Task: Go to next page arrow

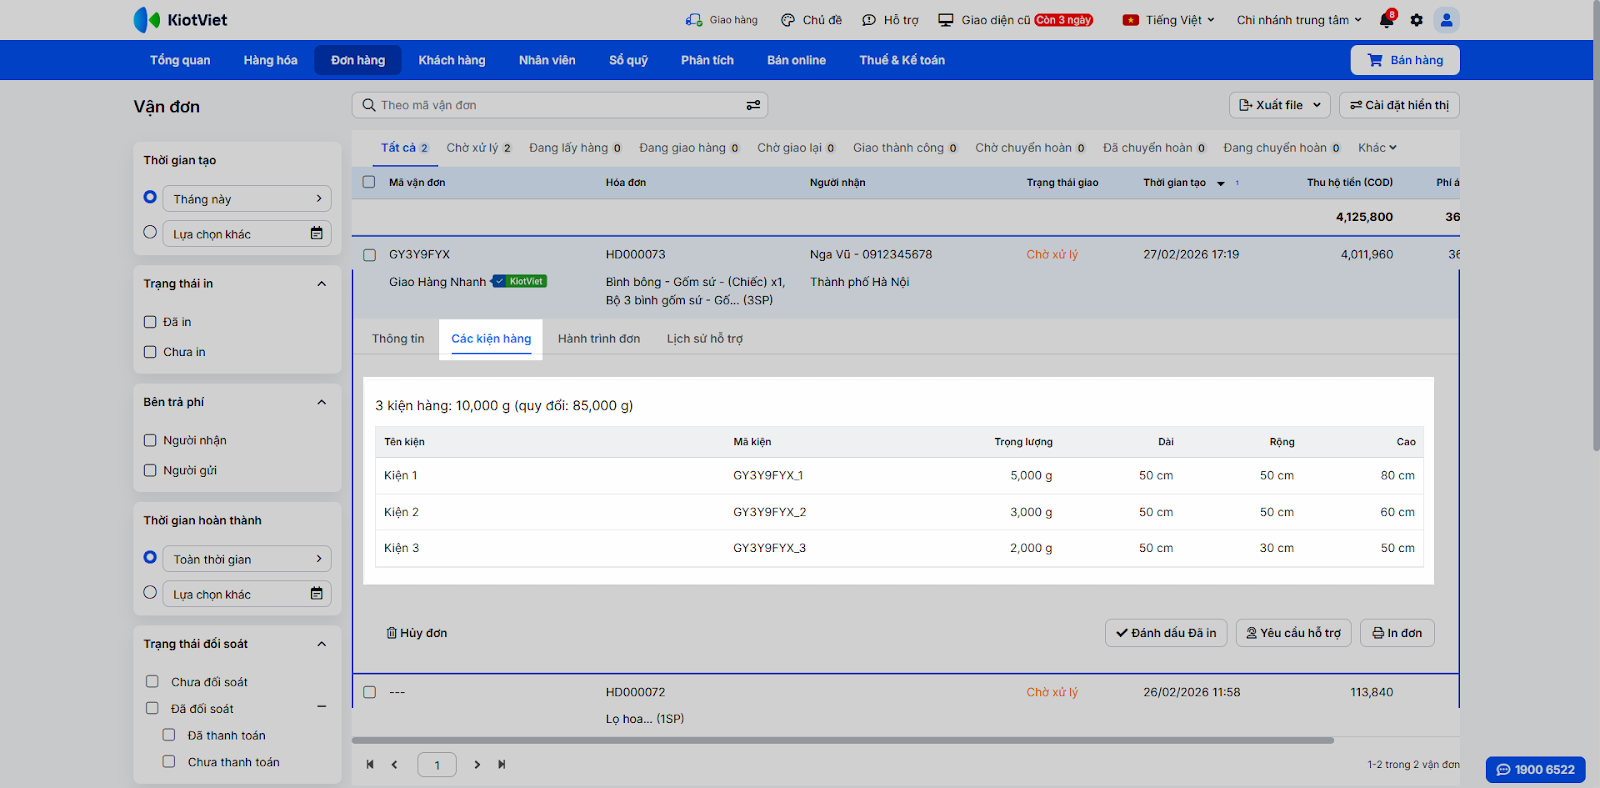Action: coord(477,765)
